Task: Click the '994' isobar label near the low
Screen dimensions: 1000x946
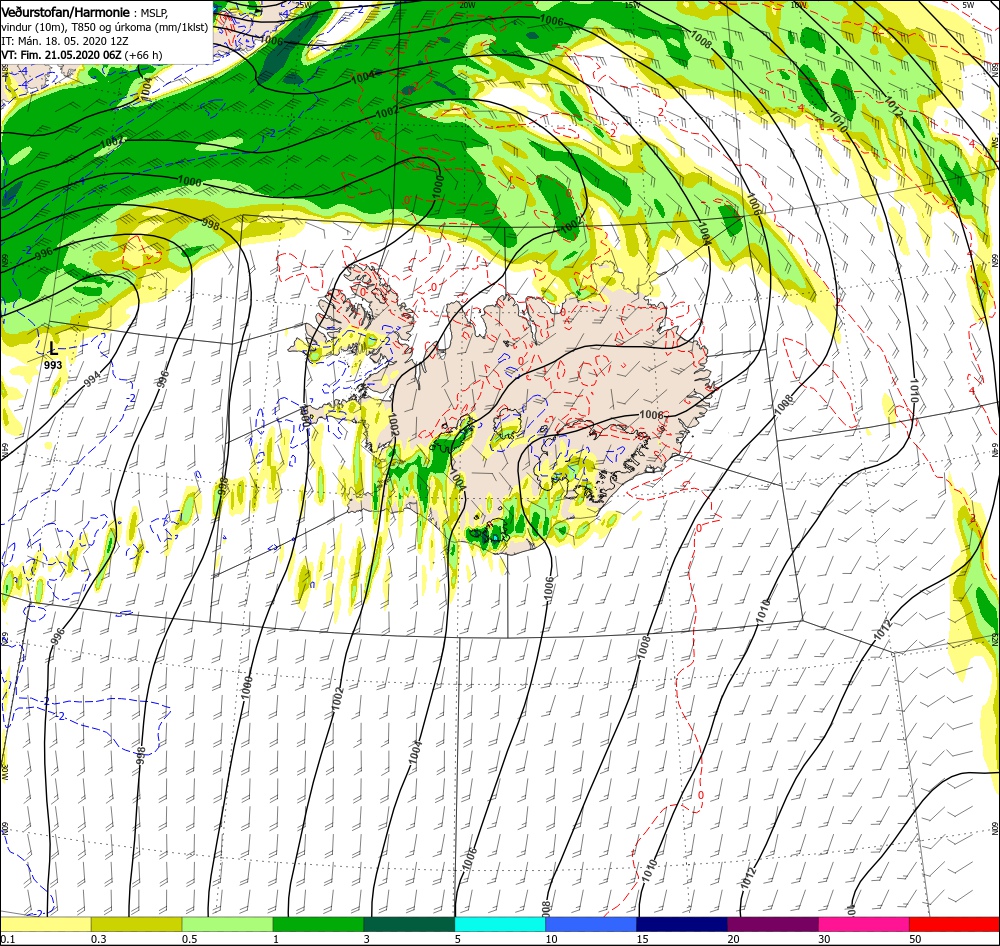Action: (92, 379)
